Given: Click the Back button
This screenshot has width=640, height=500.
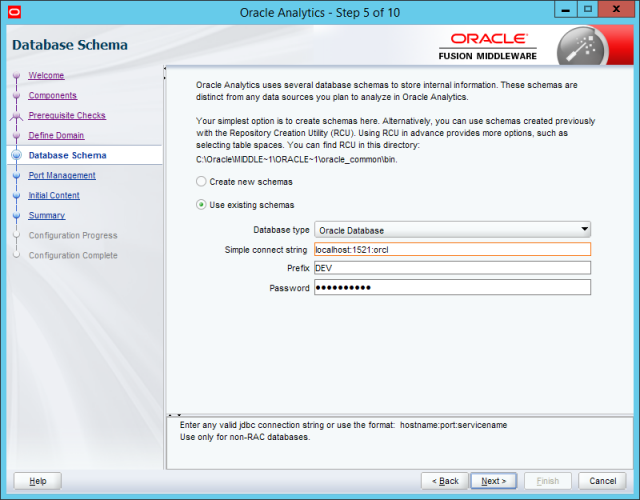Looking at the screenshot, I should 444,481.
